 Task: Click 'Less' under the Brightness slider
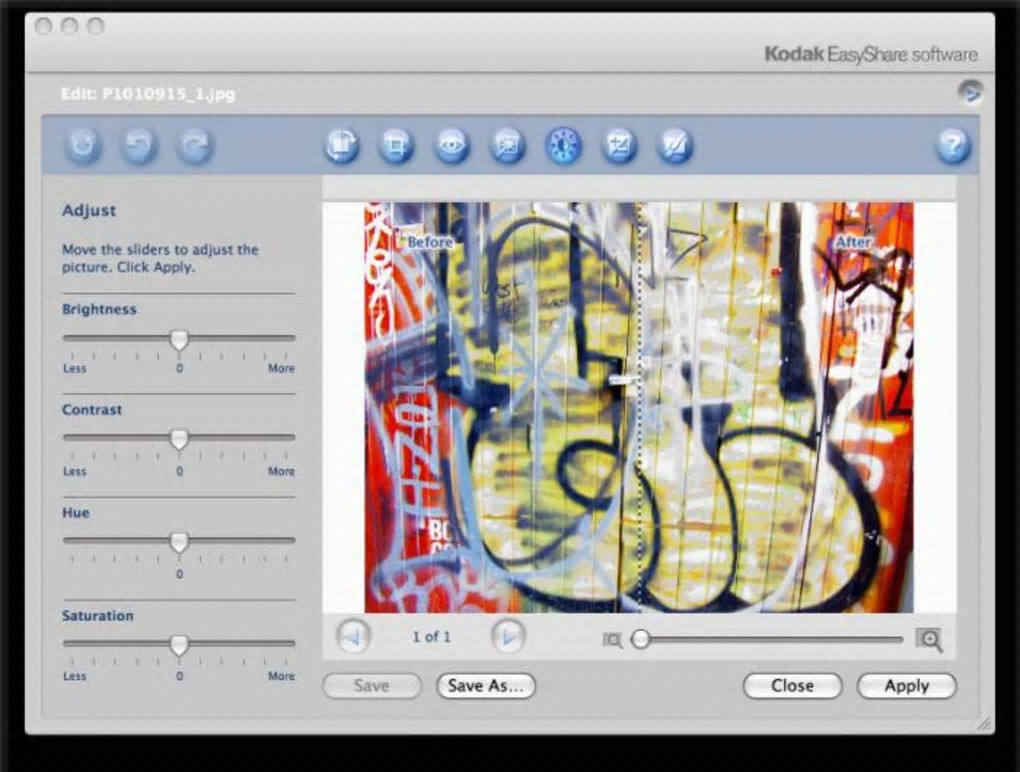(x=74, y=368)
